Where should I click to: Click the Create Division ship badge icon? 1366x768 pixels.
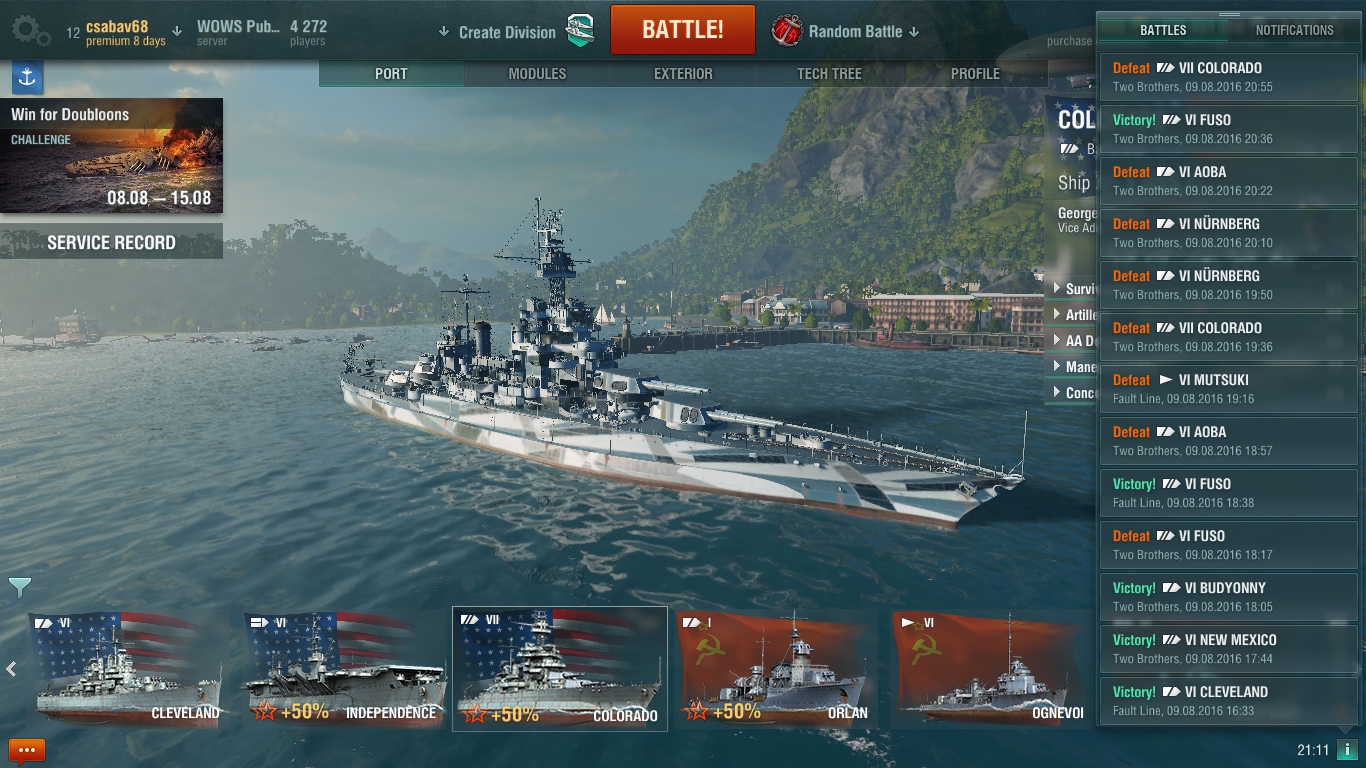580,31
